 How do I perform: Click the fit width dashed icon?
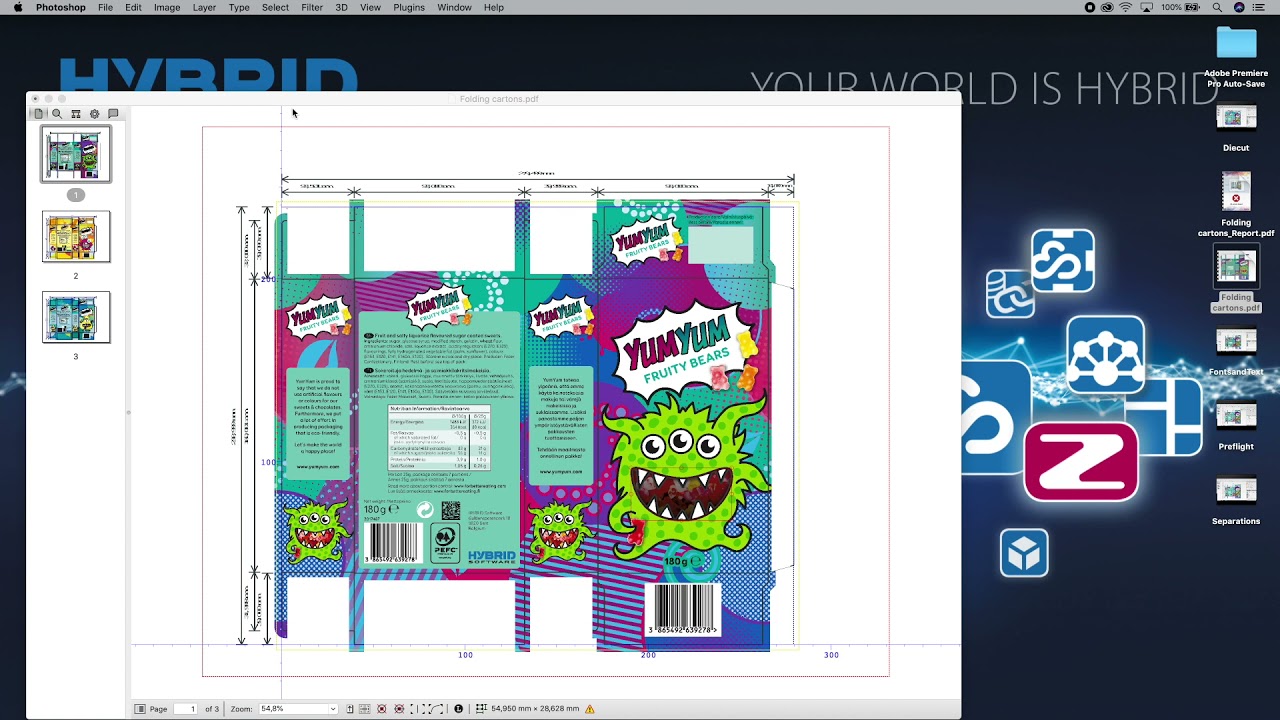coord(365,709)
